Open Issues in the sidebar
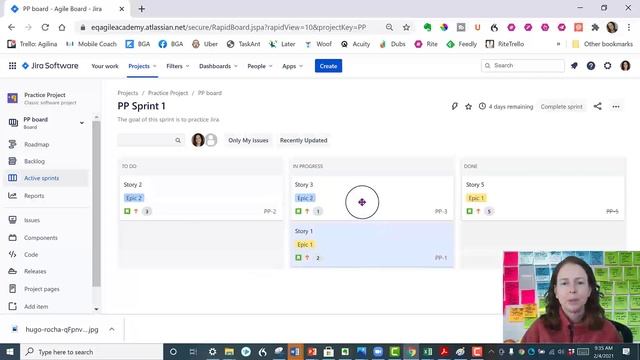Viewport: 640px width, 360px height. coord(32,220)
